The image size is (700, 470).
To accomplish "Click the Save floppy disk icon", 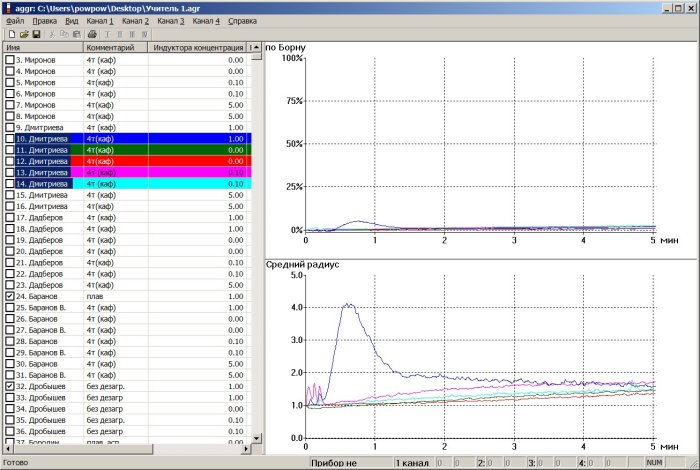I will click(36, 34).
